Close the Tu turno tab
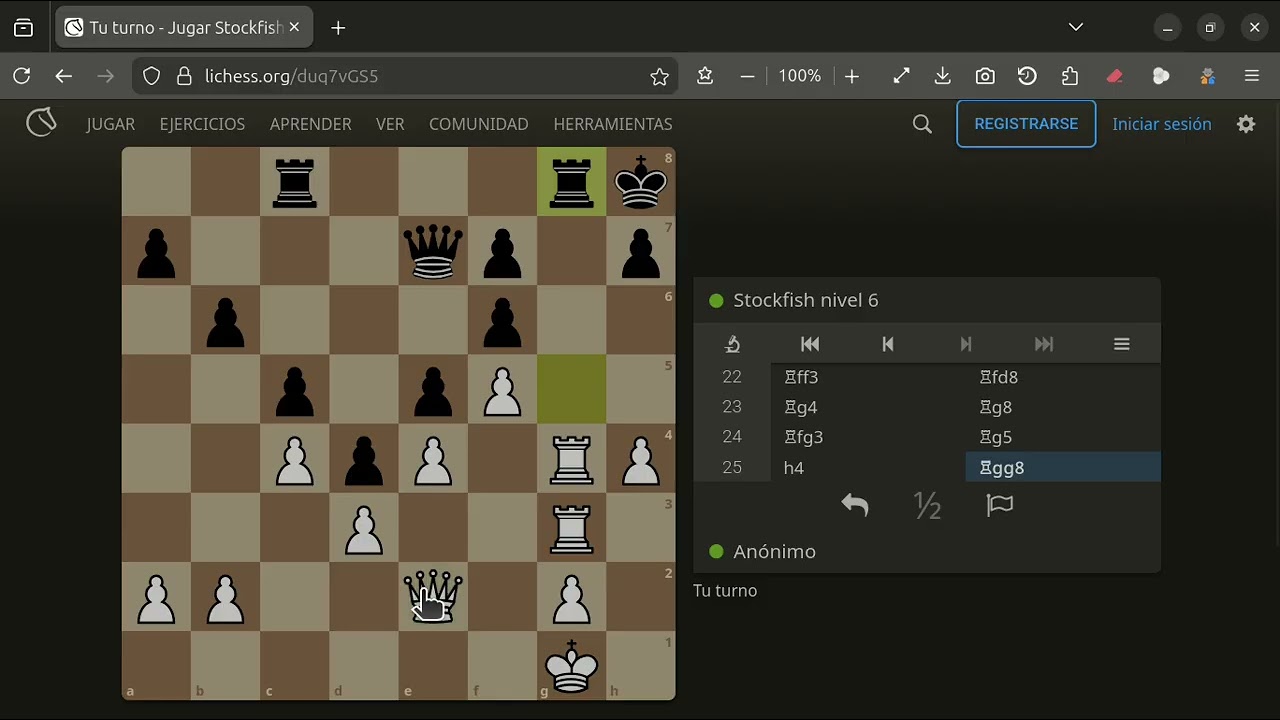1280x720 pixels. [294, 28]
